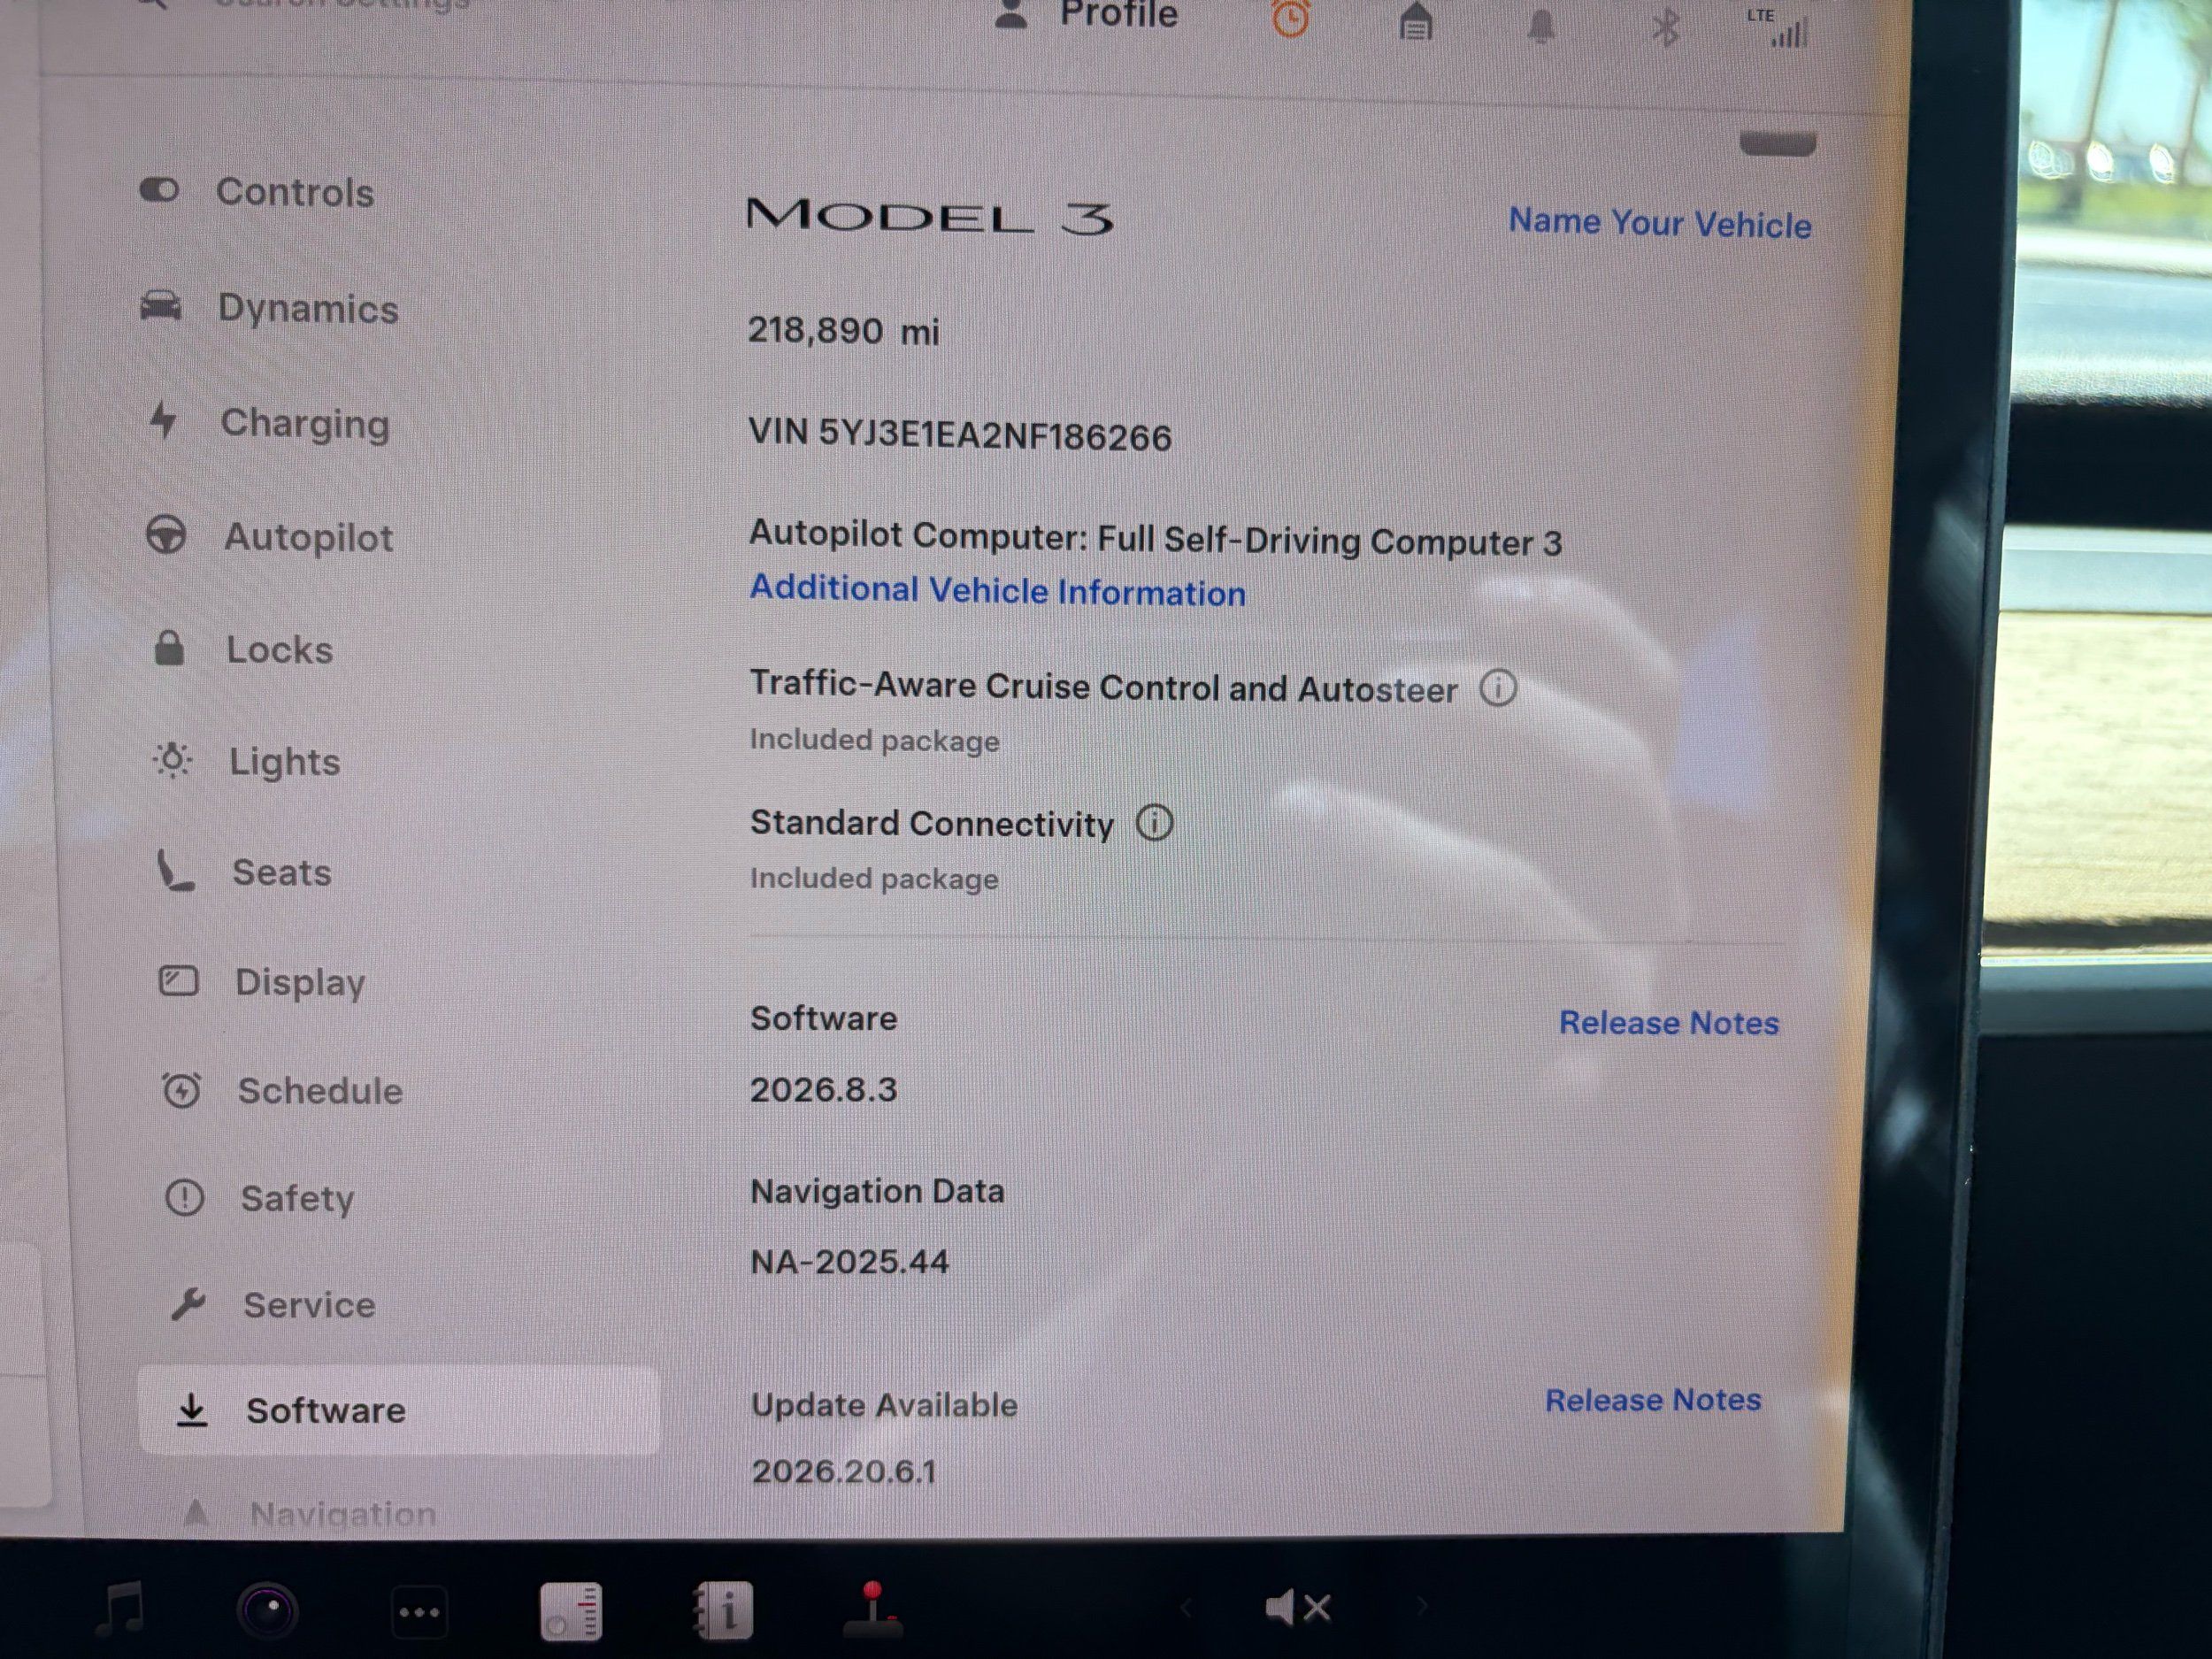2212x1659 pixels.
Task: Tap the muted speaker volume icon
Action: [x=1297, y=1608]
